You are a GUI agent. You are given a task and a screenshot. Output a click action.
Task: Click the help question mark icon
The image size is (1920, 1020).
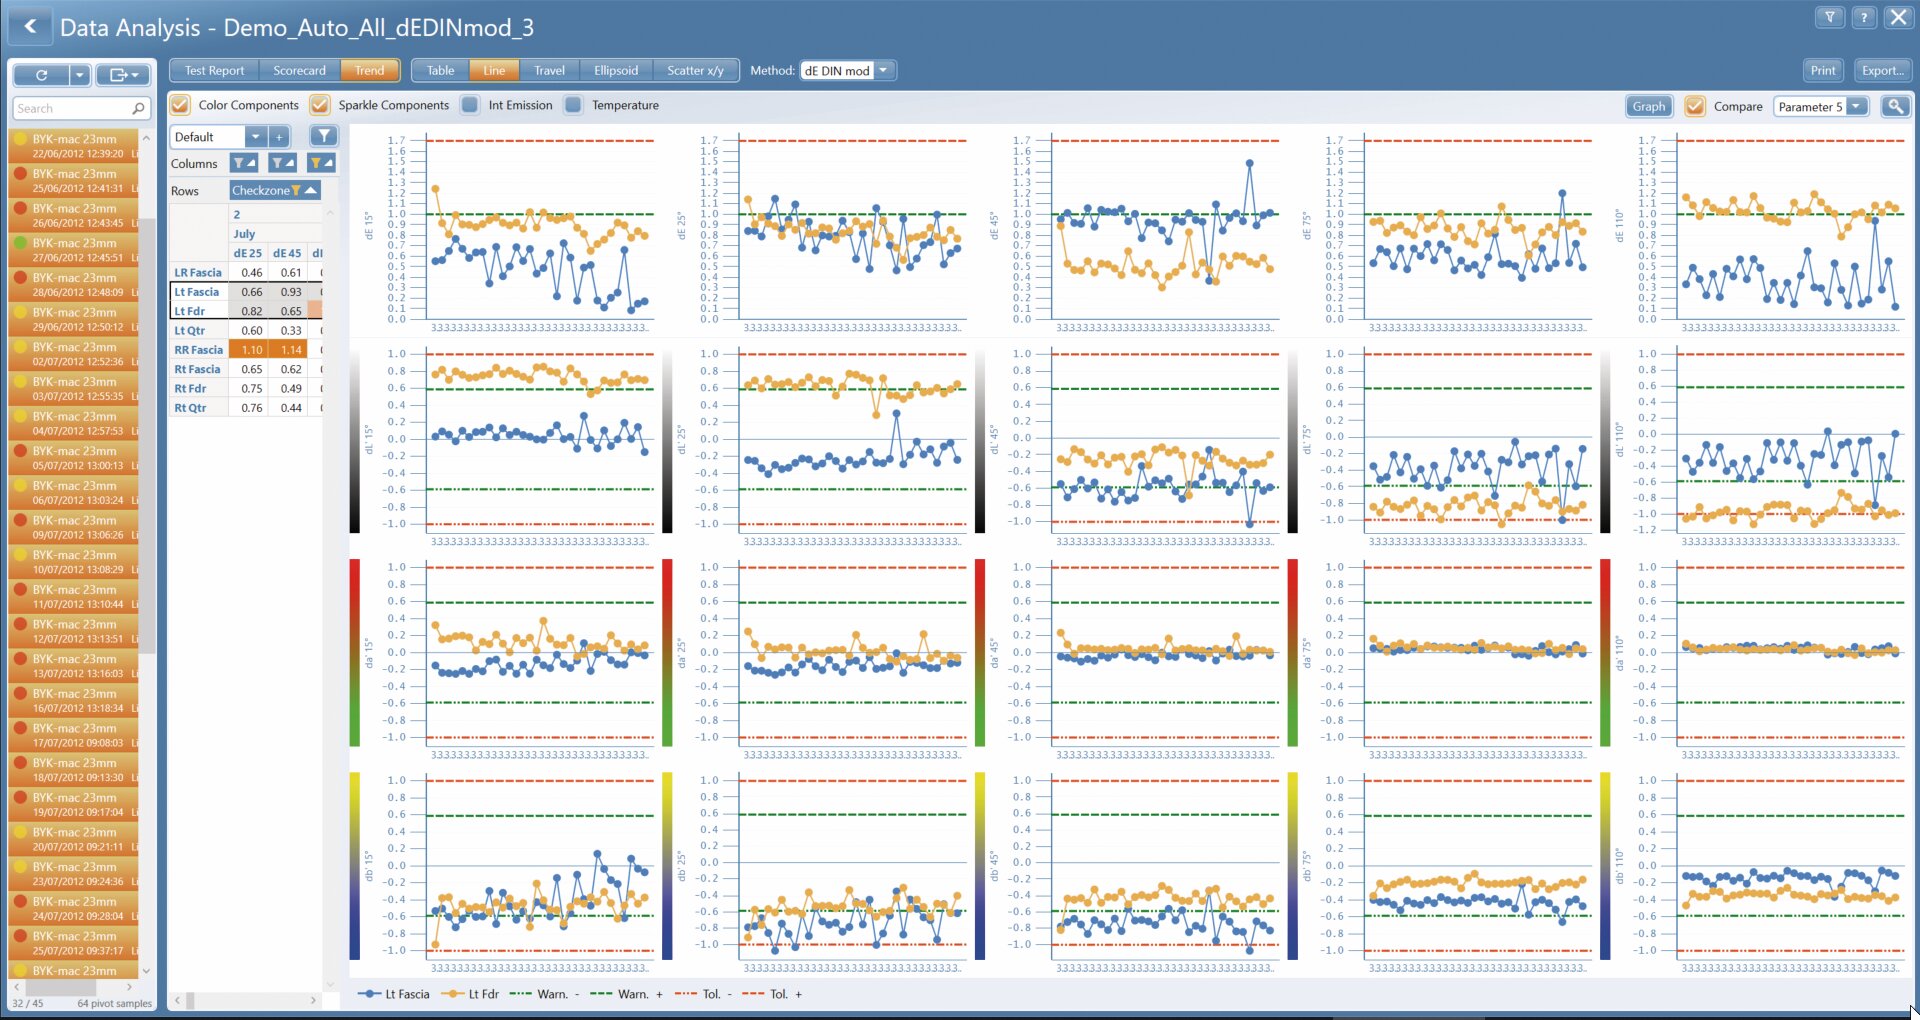tap(1864, 17)
